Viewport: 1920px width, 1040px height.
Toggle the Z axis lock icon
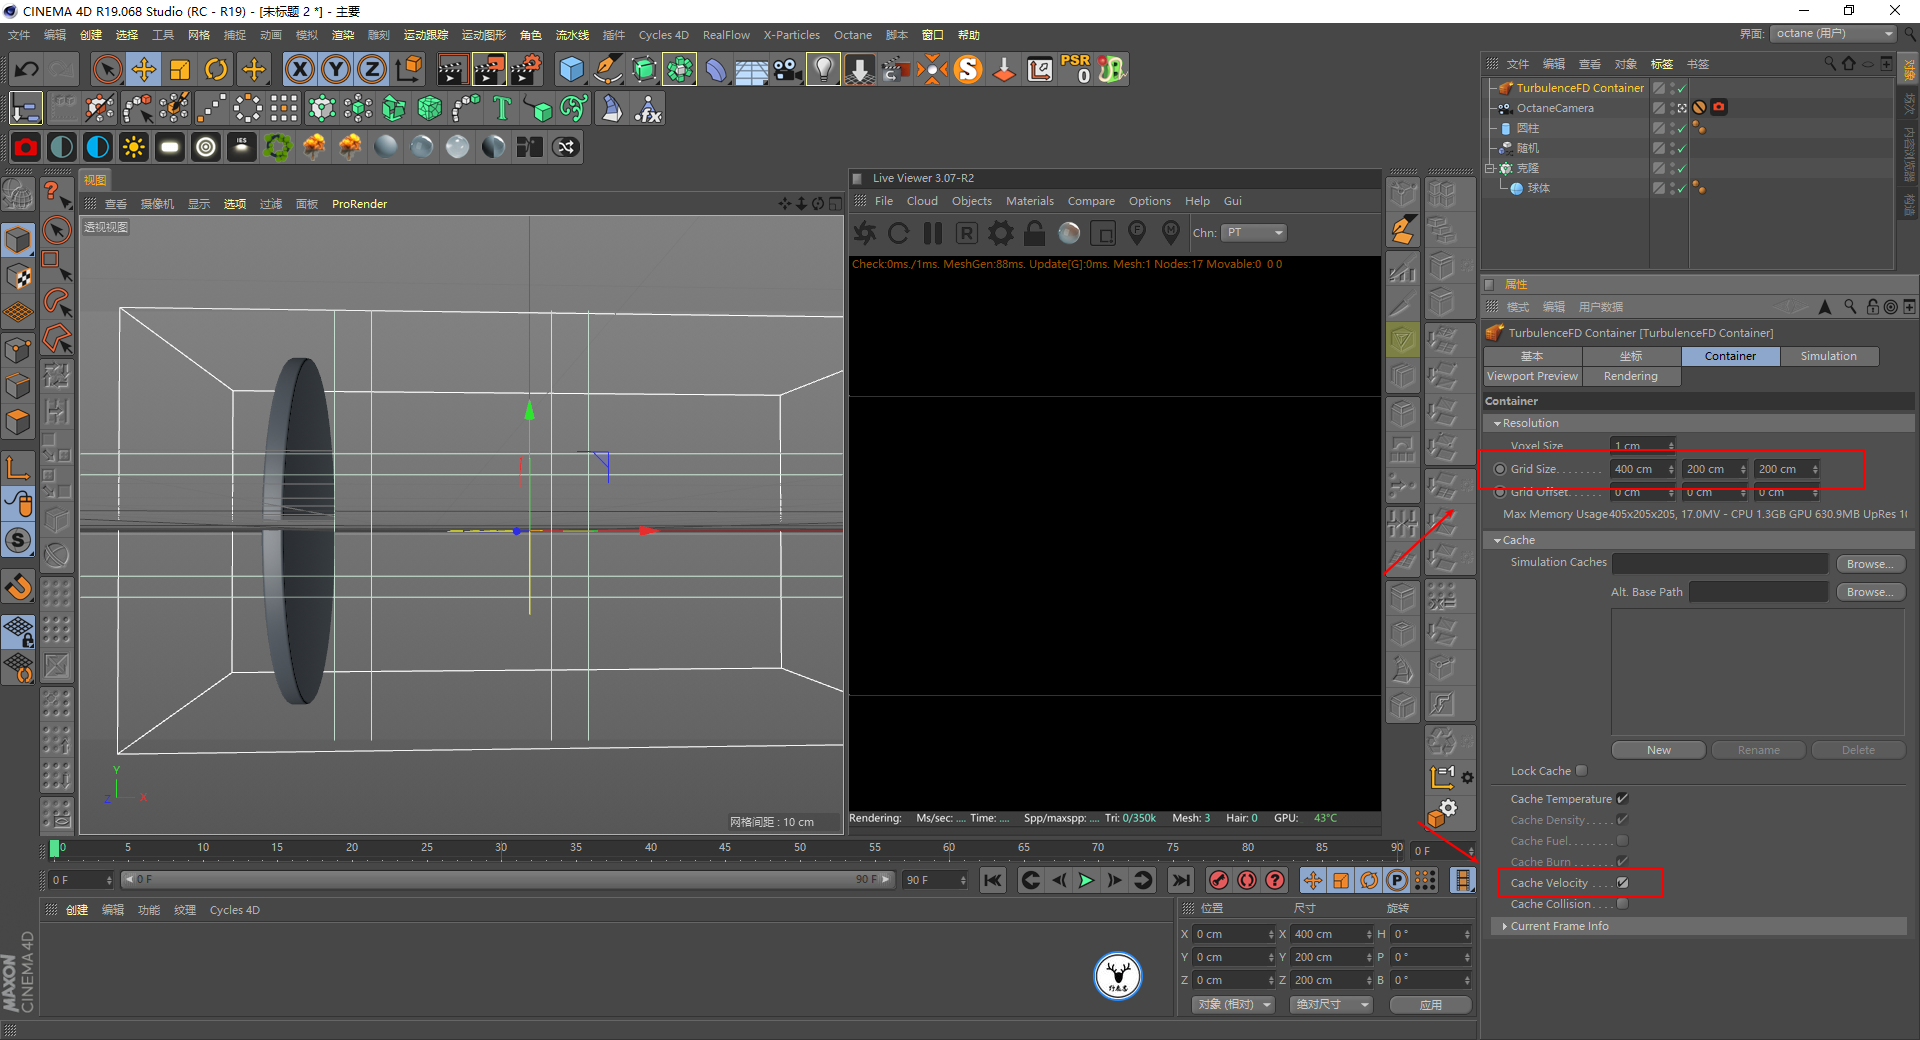[372, 69]
